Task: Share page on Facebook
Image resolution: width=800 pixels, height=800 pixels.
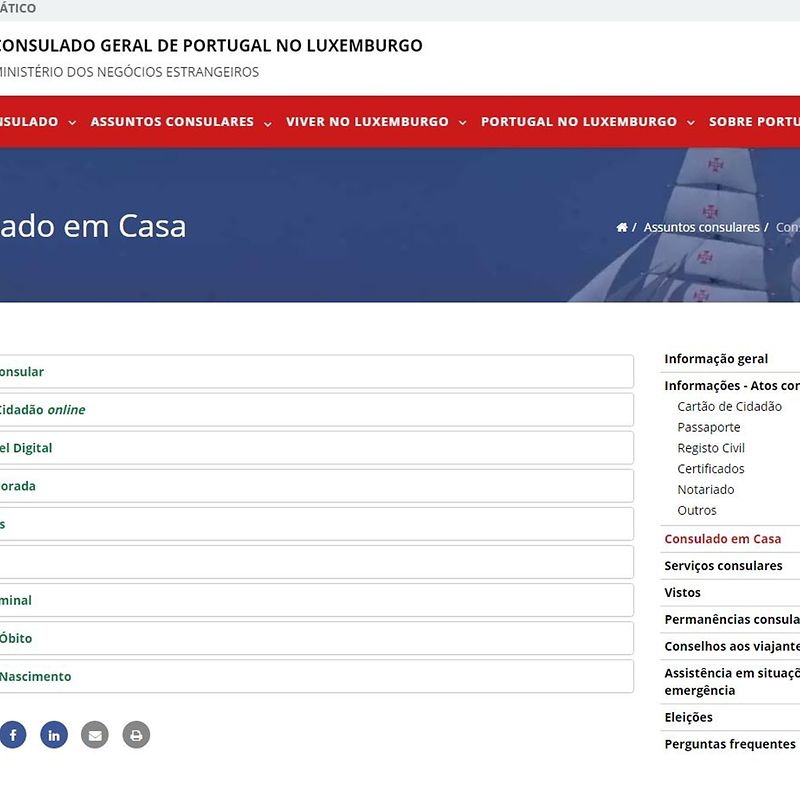Action: click(13, 735)
